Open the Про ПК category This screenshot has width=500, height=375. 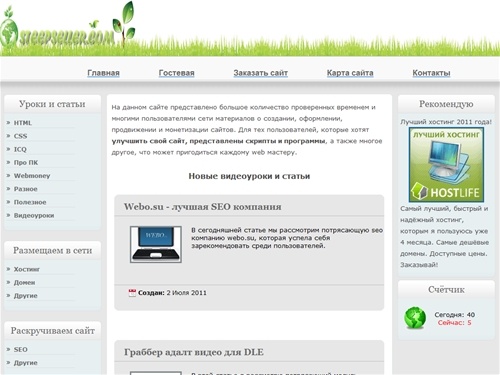coord(26,163)
